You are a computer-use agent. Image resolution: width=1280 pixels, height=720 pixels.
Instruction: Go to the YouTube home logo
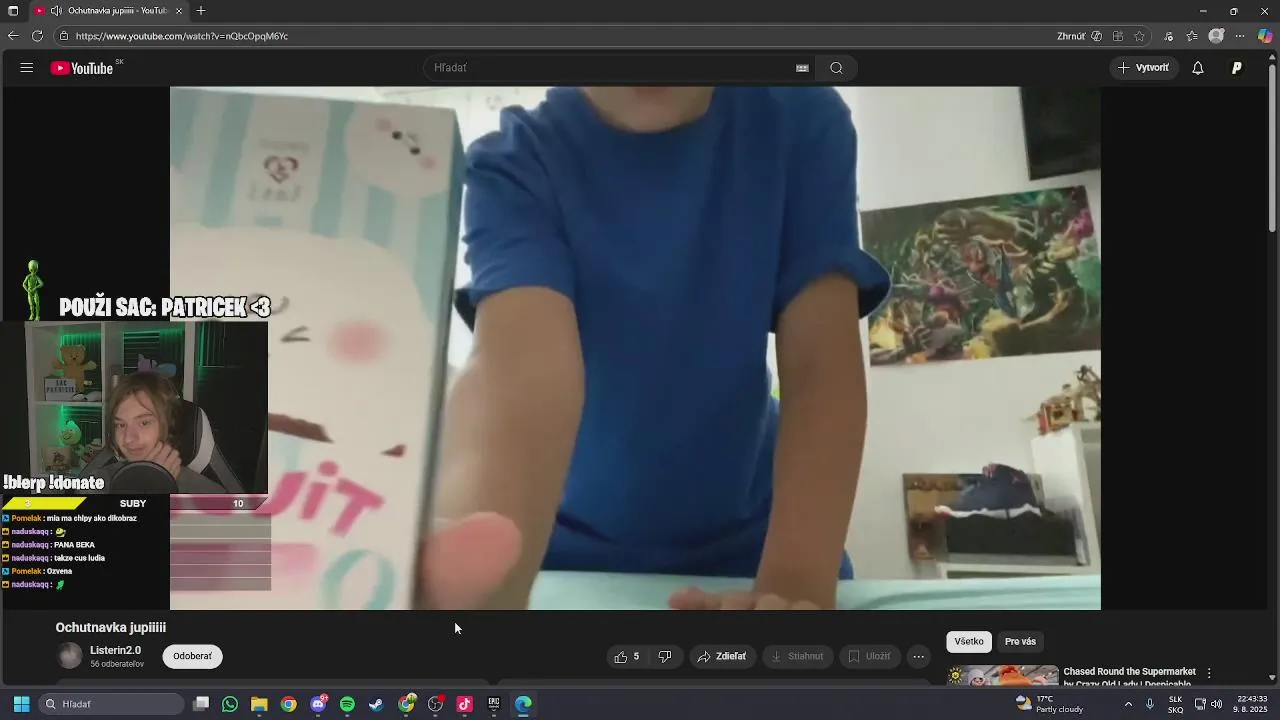tap(83, 68)
